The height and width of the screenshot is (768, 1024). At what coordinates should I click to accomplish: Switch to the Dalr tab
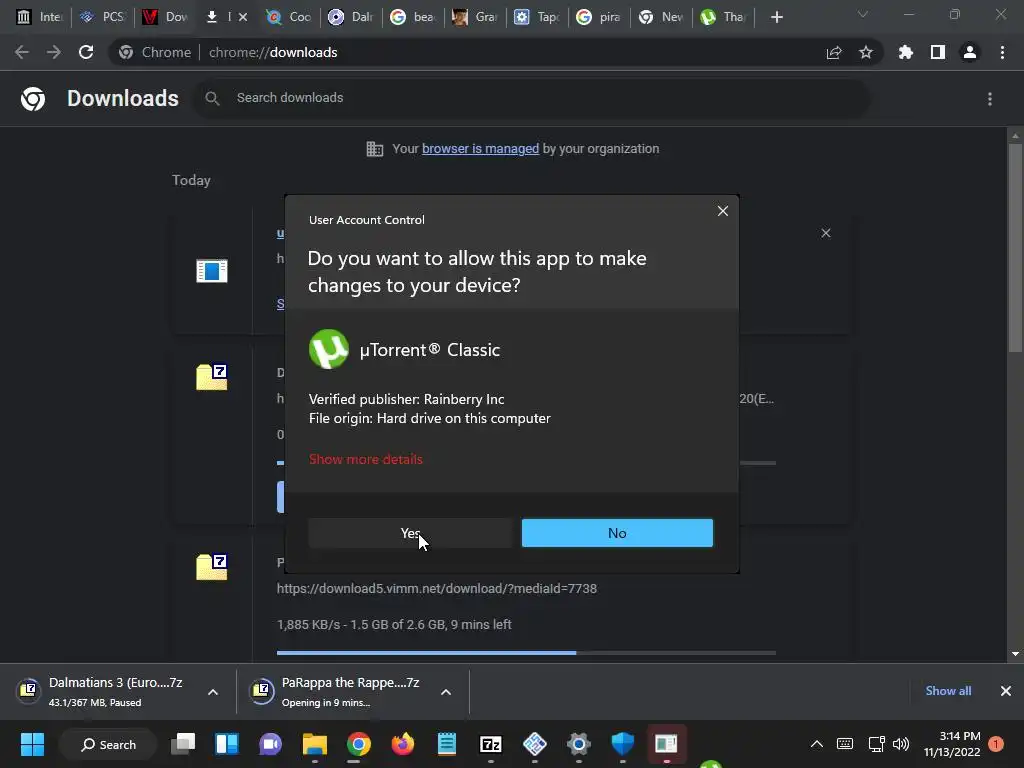point(351,17)
